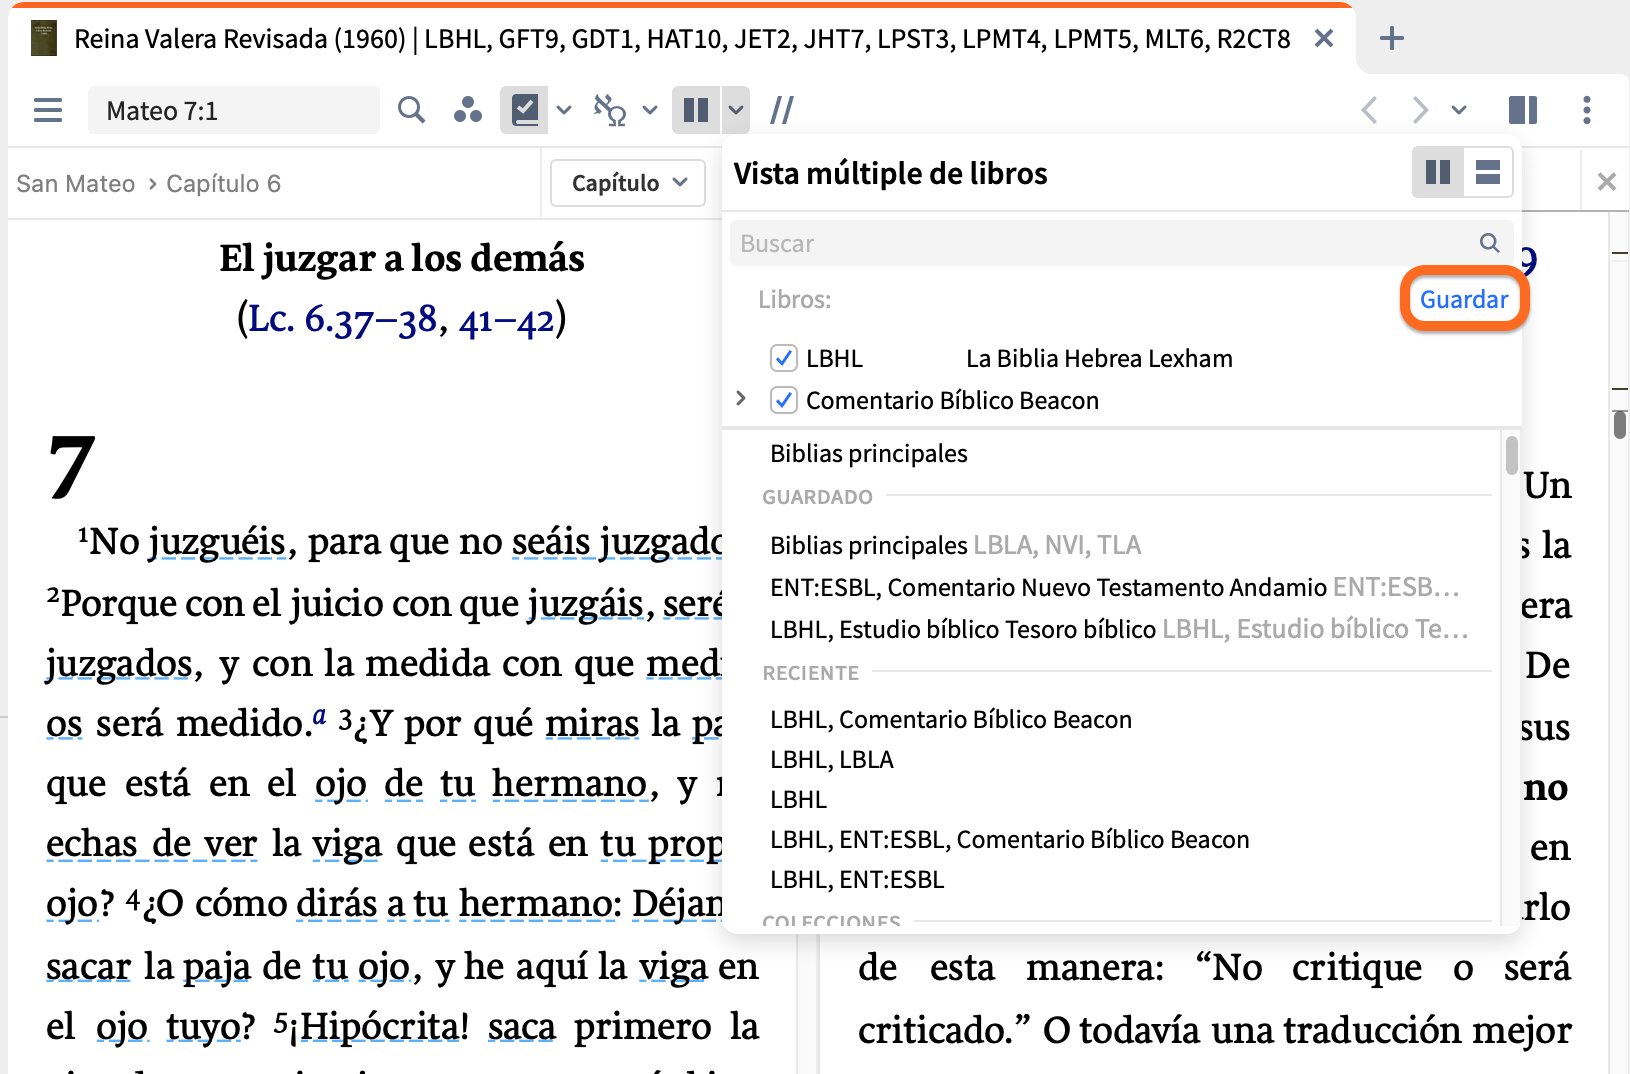Click the Buscar search field

point(1120,243)
